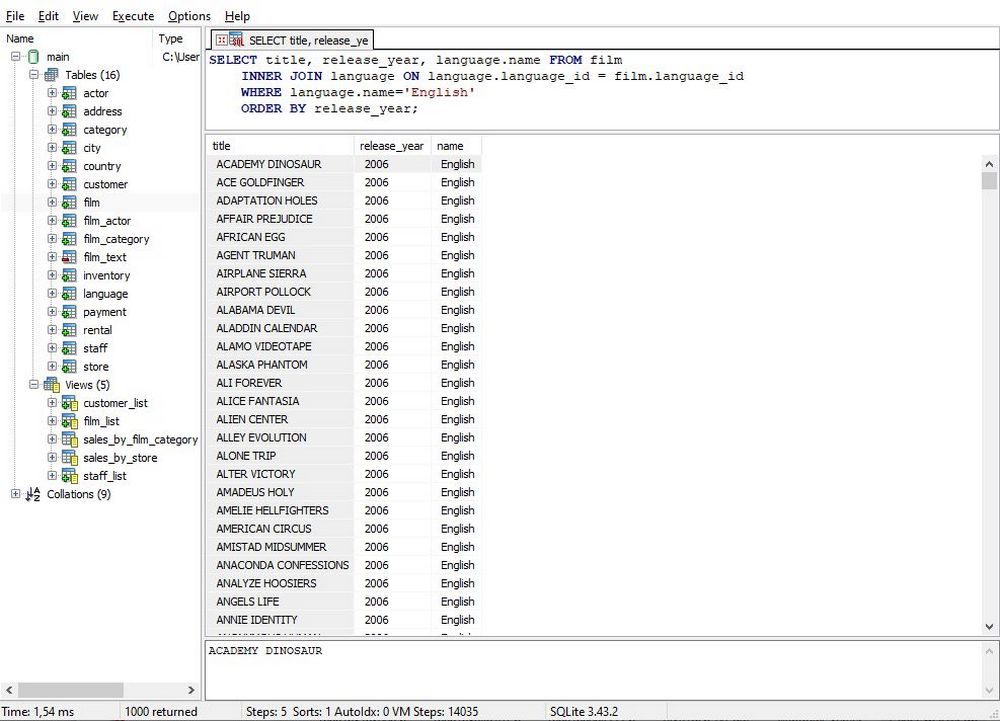
Task: Select the film_list view in the tree
Action: (x=101, y=421)
